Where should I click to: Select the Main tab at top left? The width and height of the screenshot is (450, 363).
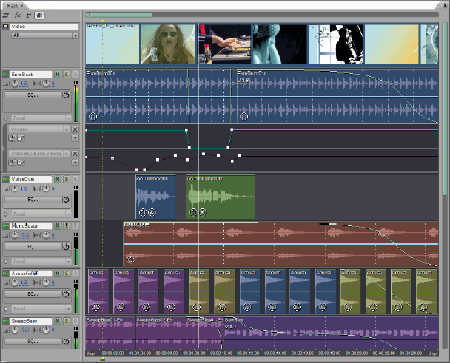pyautogui.click(x=14, y=5)
